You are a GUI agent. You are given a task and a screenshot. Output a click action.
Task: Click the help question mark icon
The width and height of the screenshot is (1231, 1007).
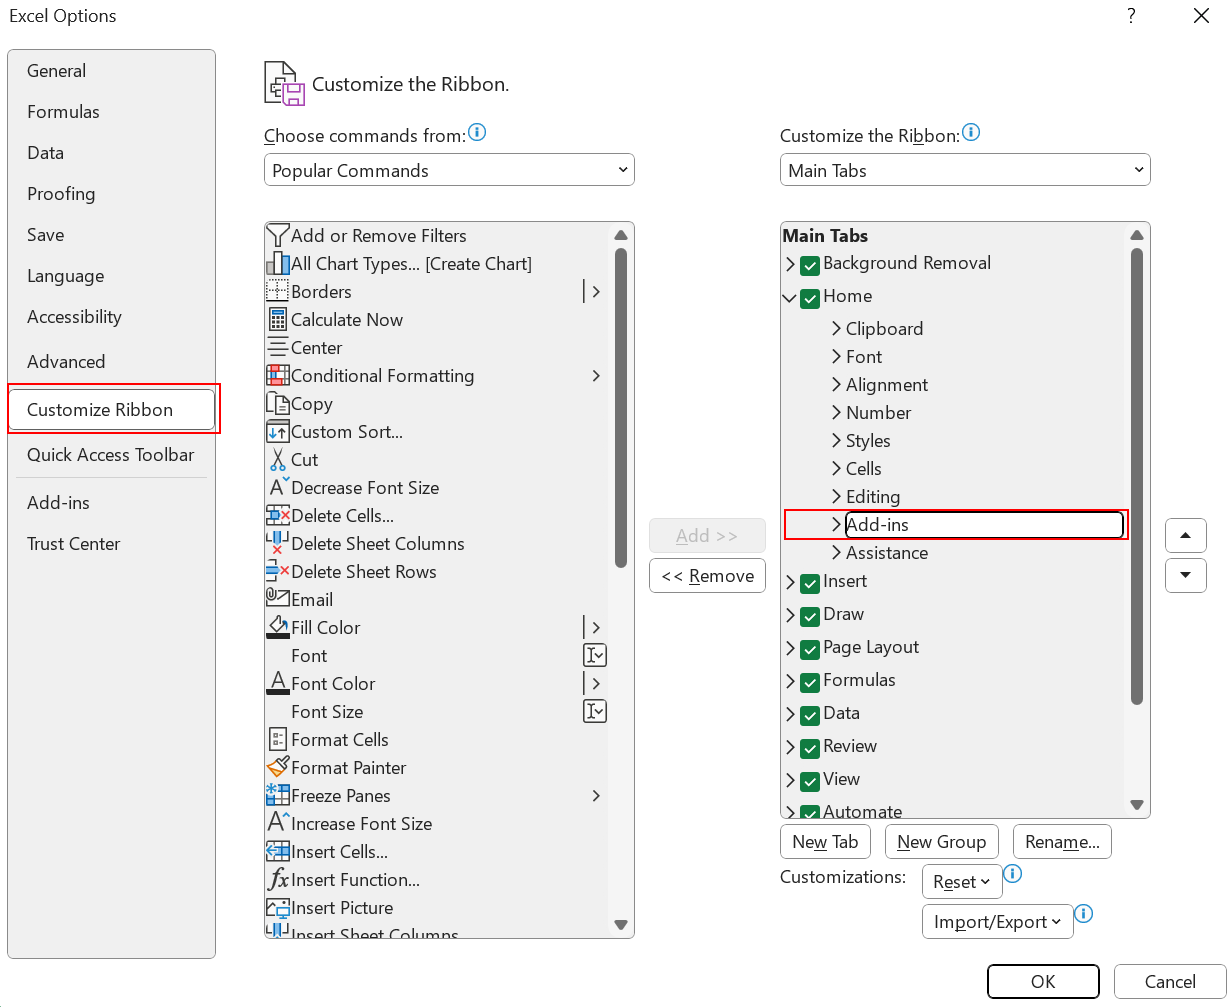click(x=1131, y=16)
